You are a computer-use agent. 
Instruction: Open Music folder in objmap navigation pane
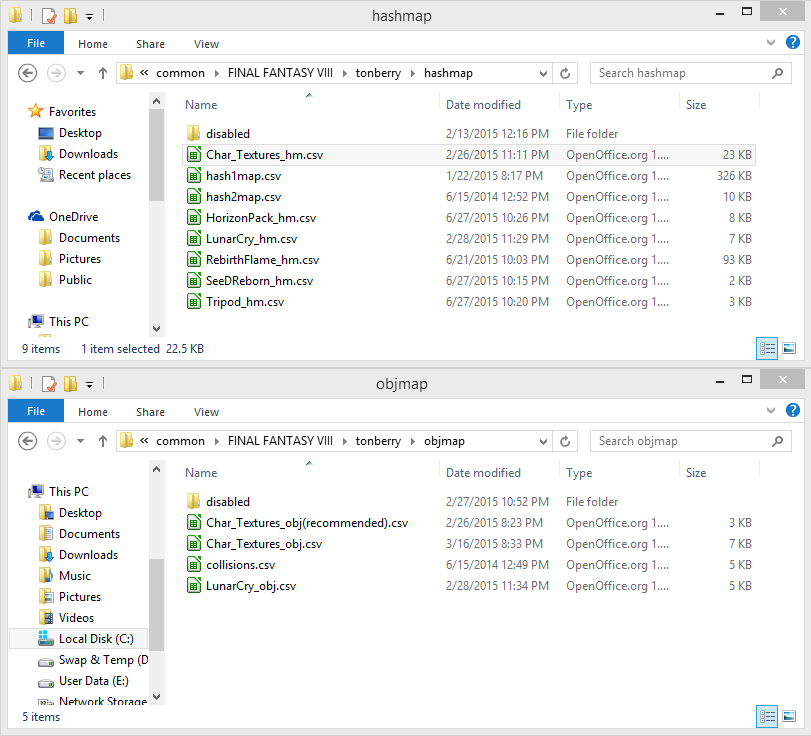coord(65,576)
